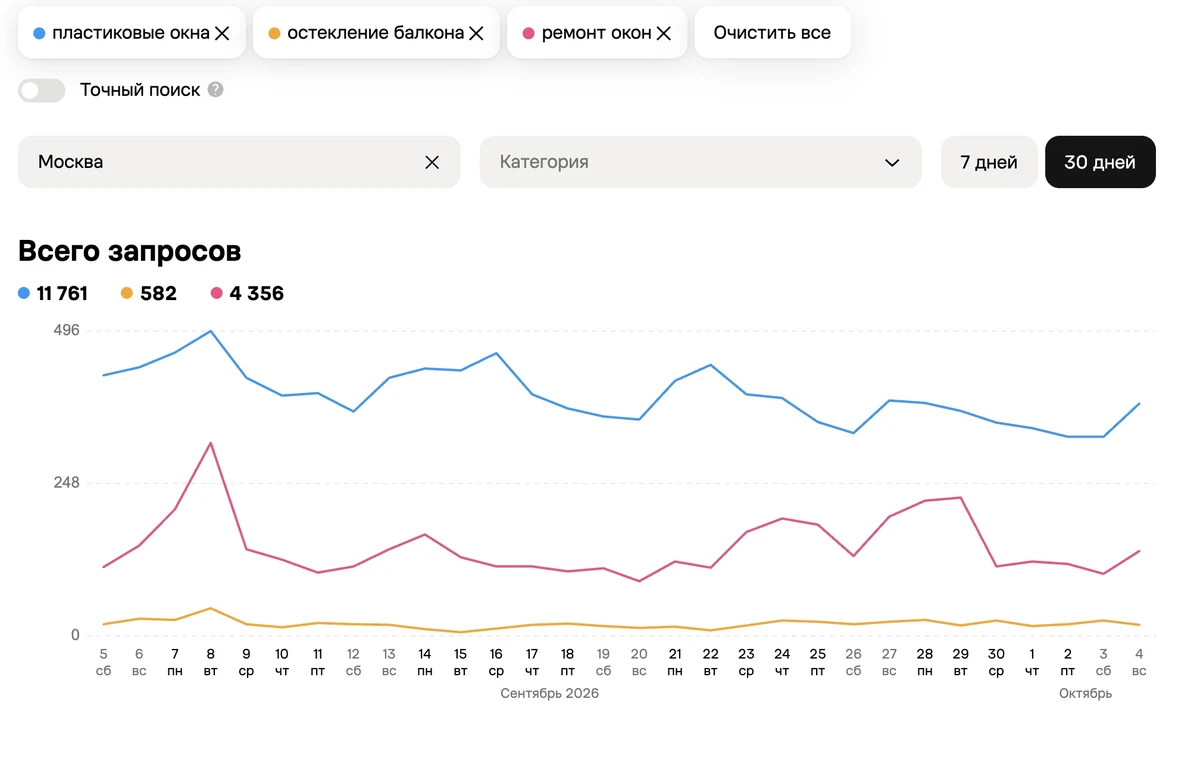Remove the пластиковые окна query chip

click(222, 33)
